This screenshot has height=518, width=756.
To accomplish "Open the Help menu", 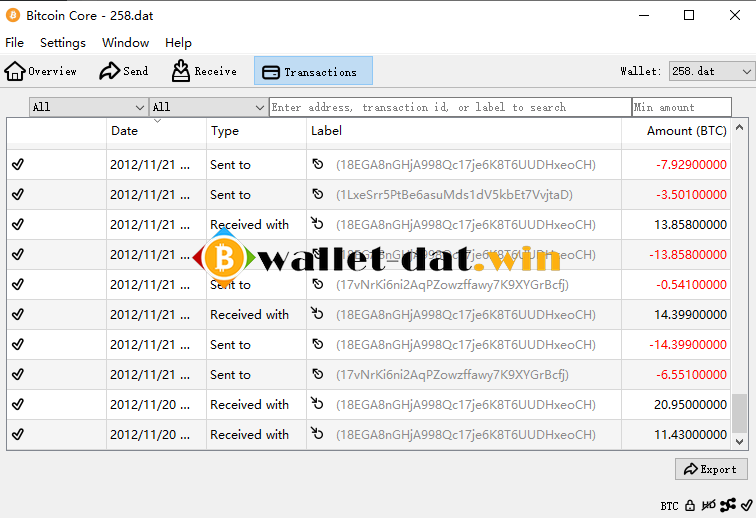I will click(x=178, y=42).
